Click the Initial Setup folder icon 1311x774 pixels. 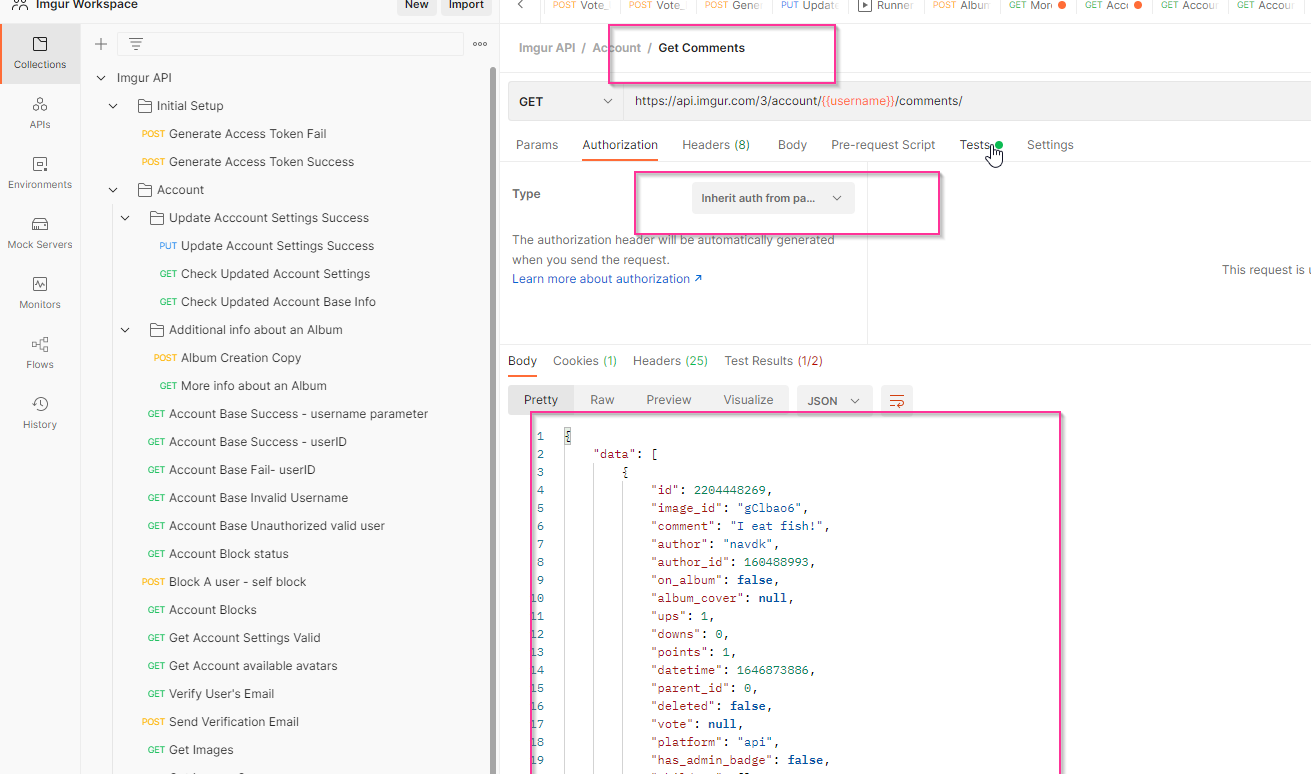coord(144,106)
